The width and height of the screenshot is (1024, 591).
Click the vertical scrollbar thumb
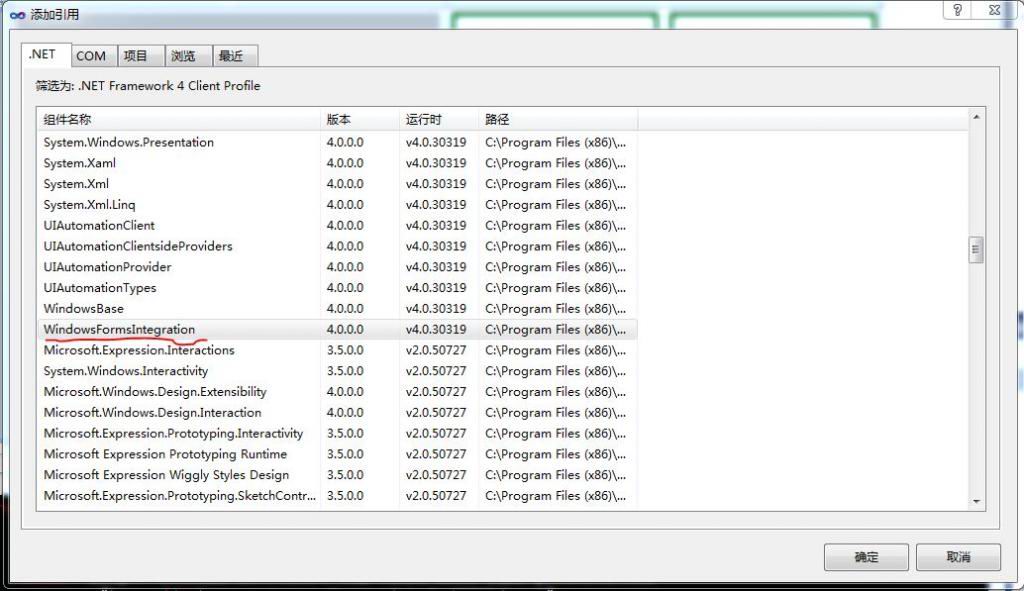point(976,250)
